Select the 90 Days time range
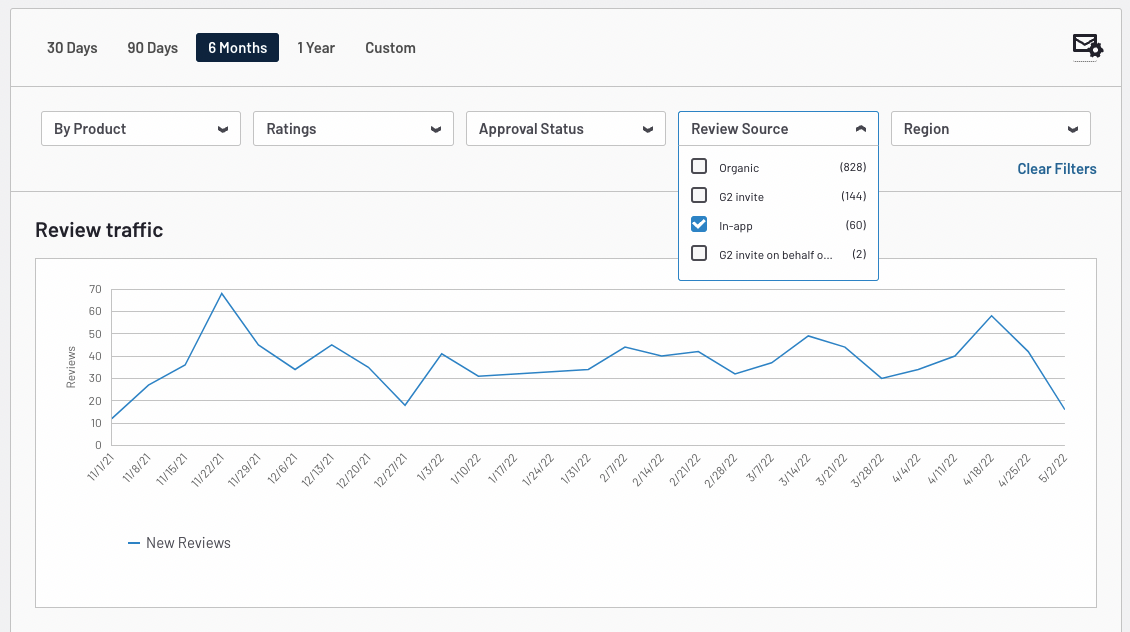This screenshot has height=632, width=1130. 152,48
